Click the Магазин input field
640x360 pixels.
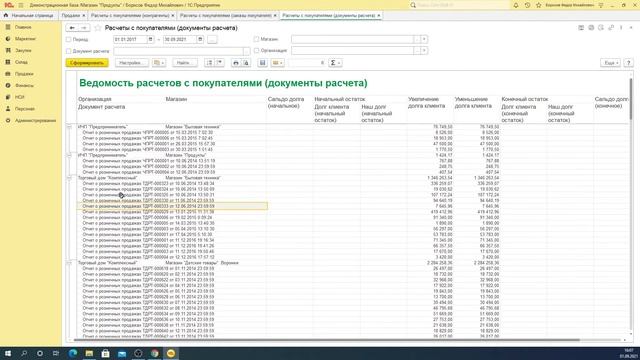coord(353,39)
